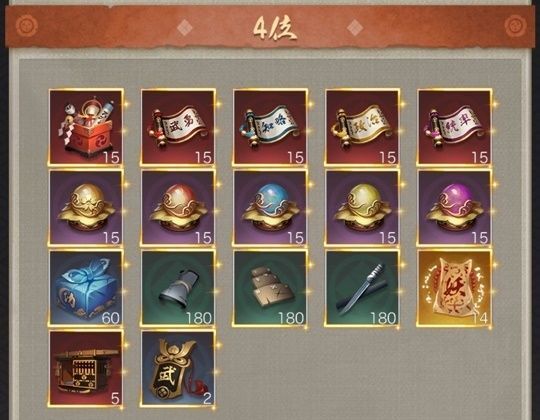This screenshot has width=540, height=420.
Task: Tap the 武 helmet charm item
Action: 178,369
